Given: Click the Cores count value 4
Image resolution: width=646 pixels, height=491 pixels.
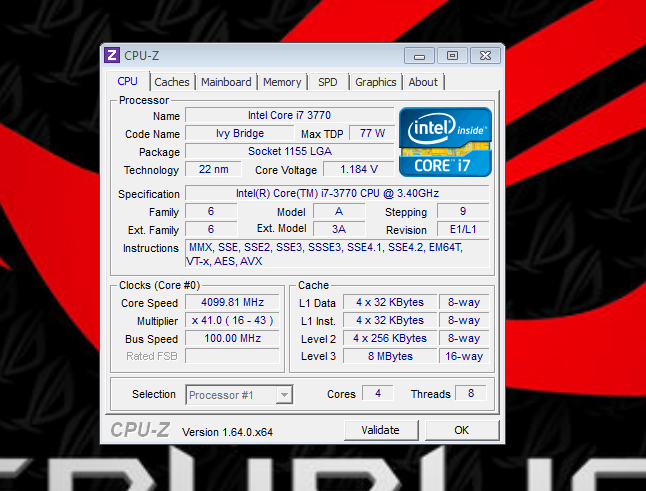Looking at the screenshot, I should (x=378, y=393).
